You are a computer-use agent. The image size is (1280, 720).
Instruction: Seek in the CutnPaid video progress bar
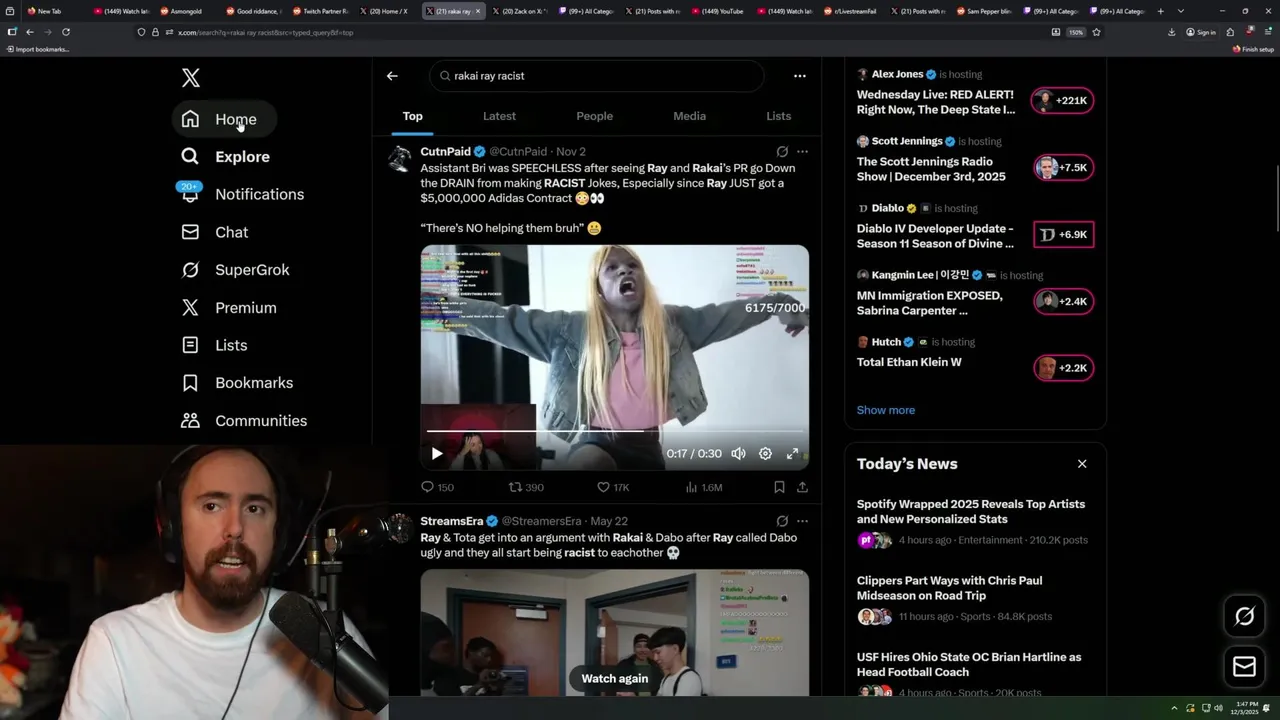pyautogui.click(x=615, y=431)
